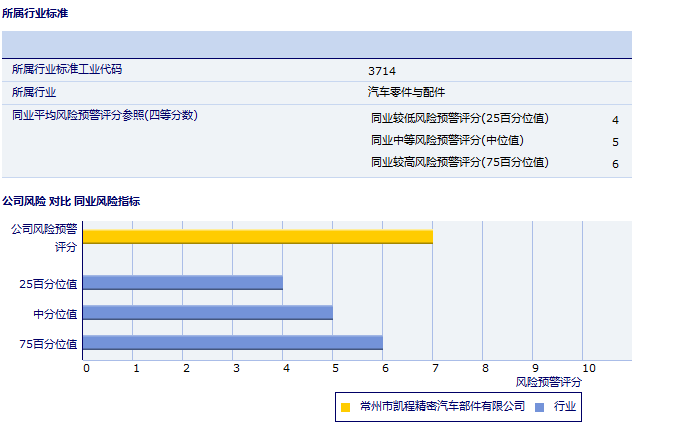Click 同业中等风险预警评分(中位值) label

point(447,141)
